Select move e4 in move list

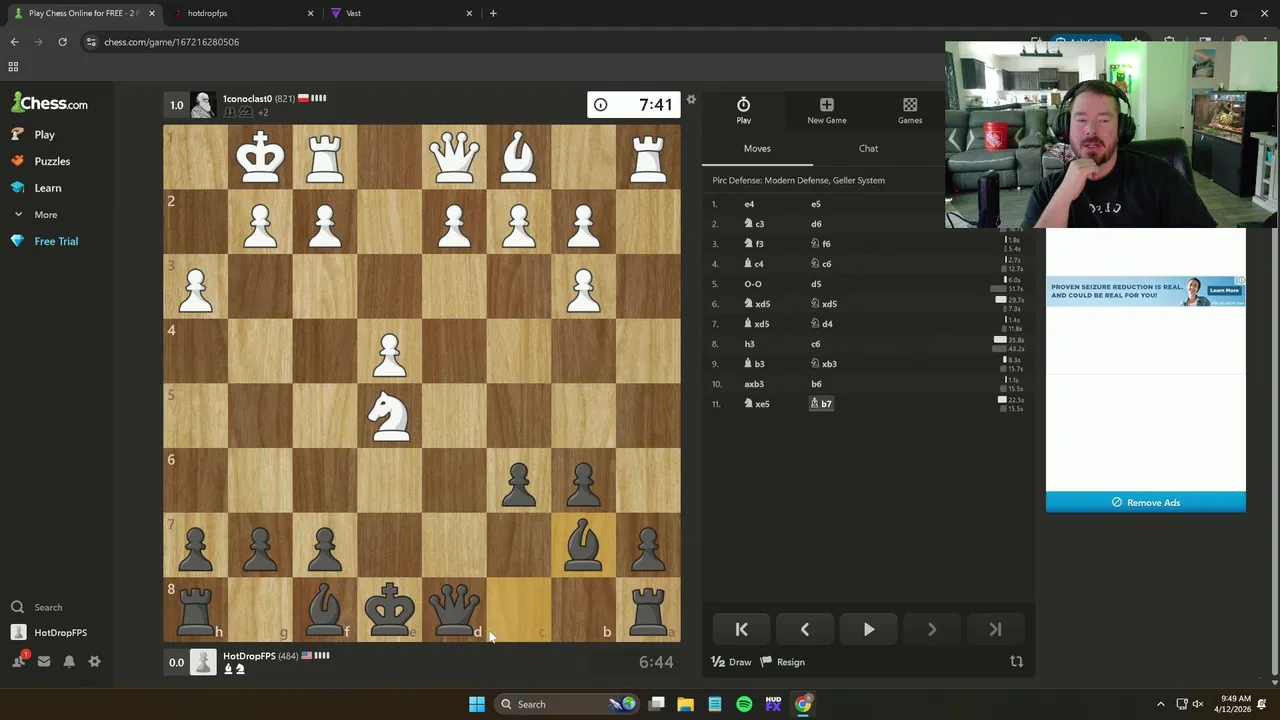coord(749,204)
